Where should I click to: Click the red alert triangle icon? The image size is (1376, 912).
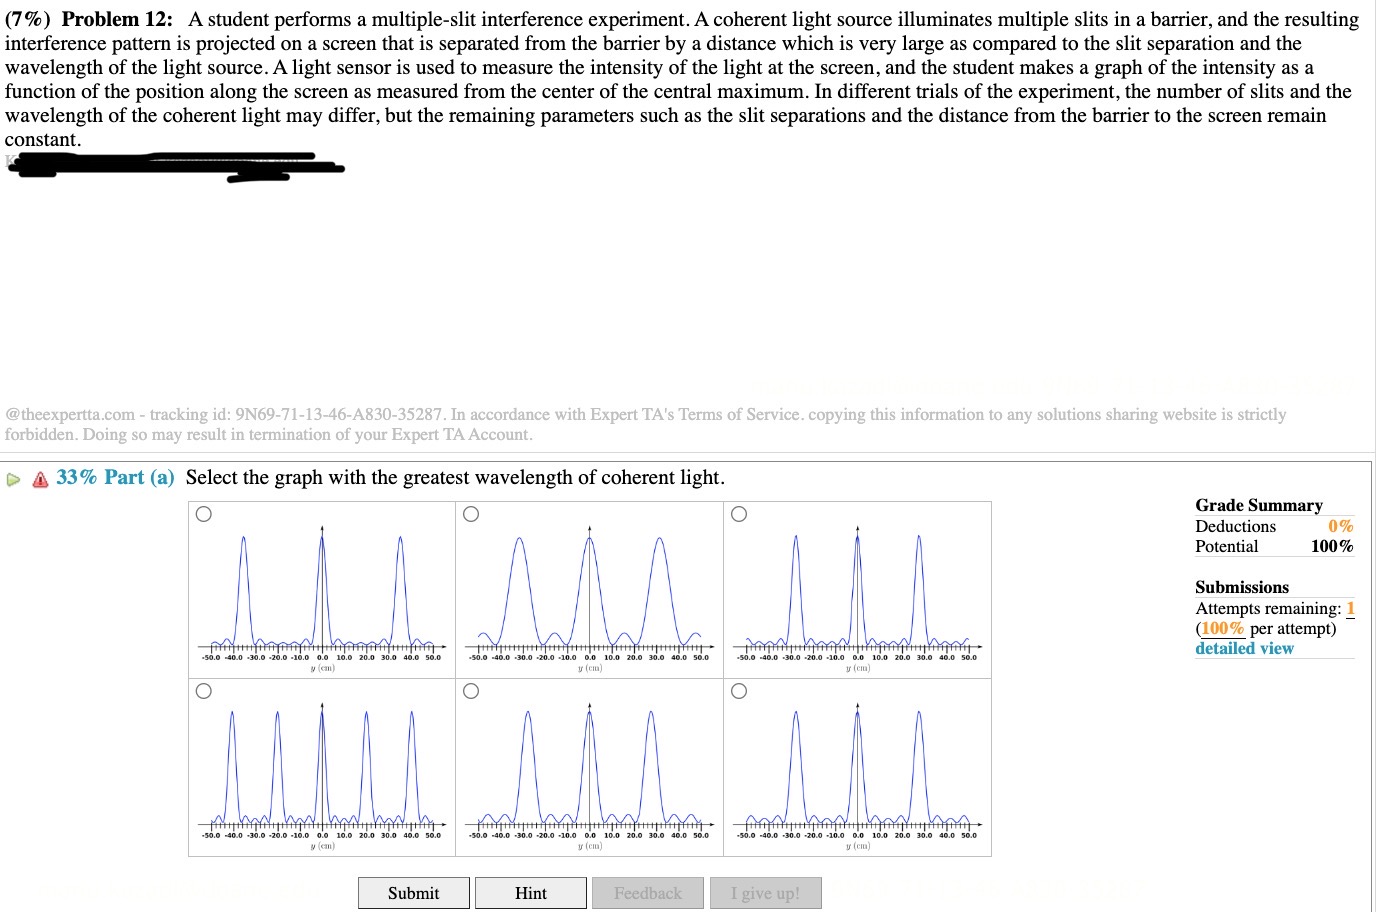pos(38,478)
